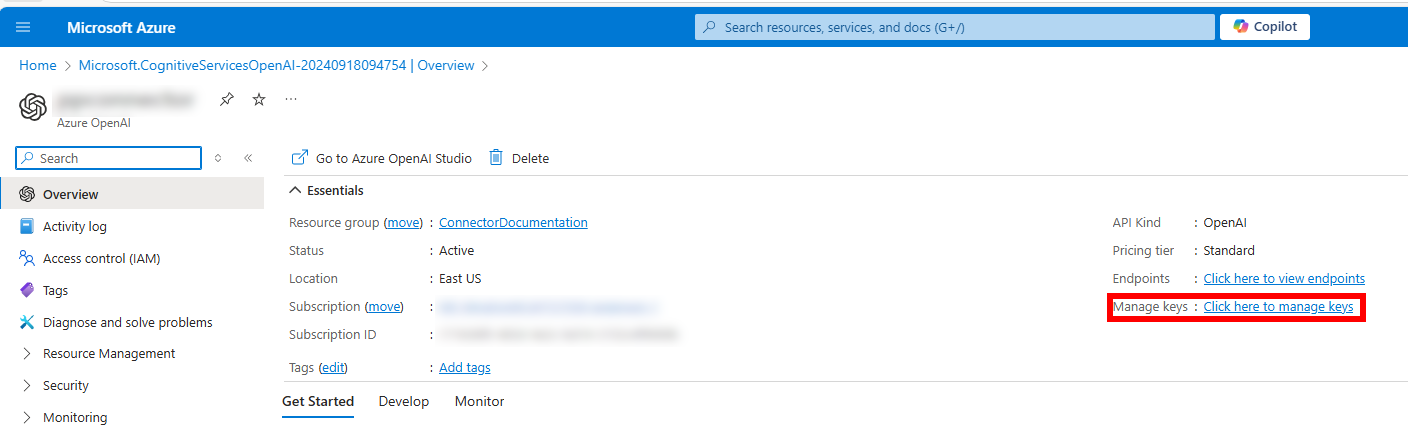The width and height of the screenshot is (1408, 435).
Task: Click the Resource group move link
Action: (x=404, y=223)
